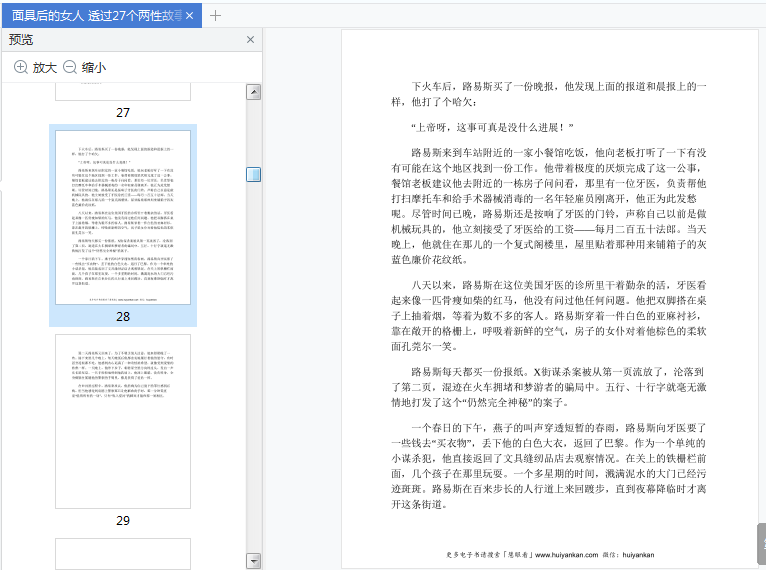Click the 放大 zoom-in magnifier icon

tap(21, 67)
